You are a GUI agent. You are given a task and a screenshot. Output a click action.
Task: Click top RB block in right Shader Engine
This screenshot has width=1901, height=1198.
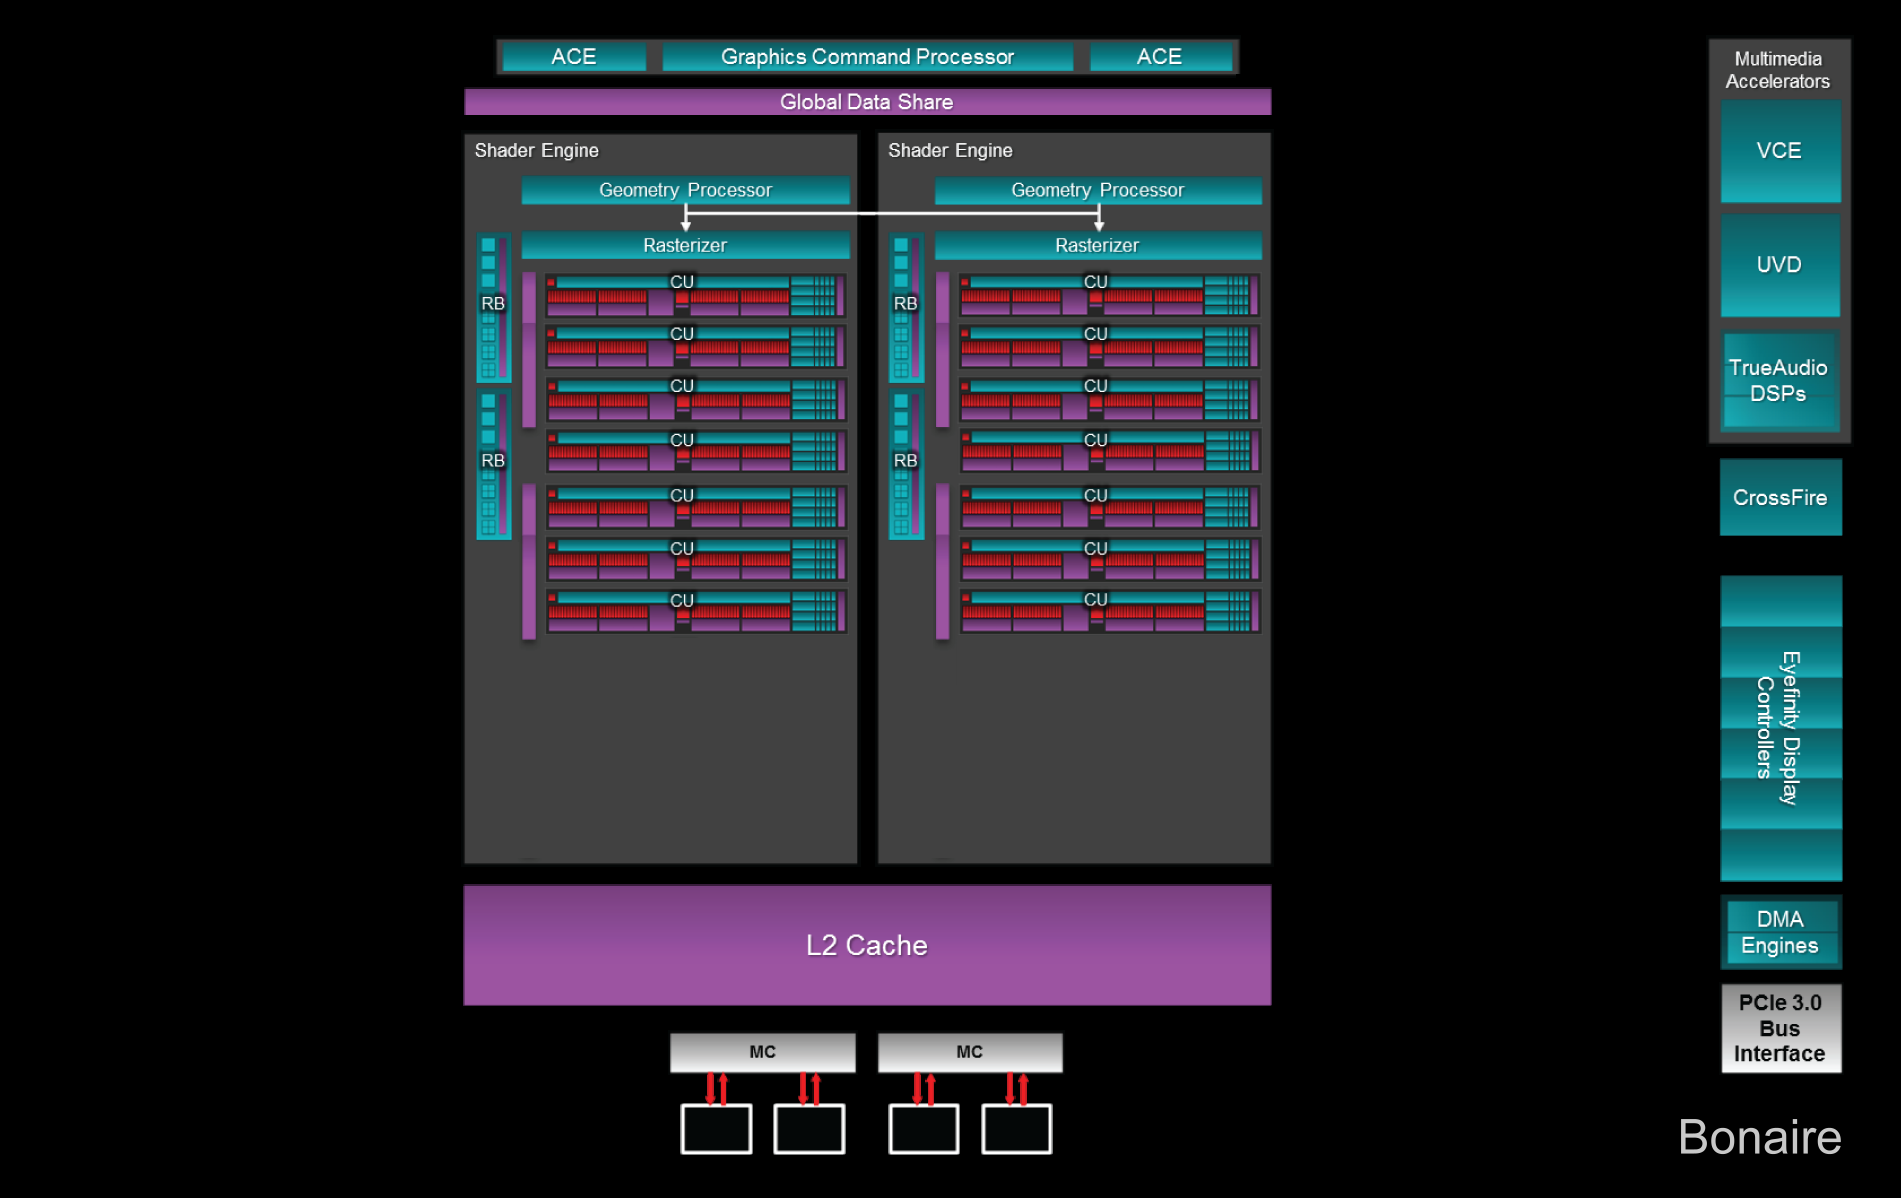906,307
